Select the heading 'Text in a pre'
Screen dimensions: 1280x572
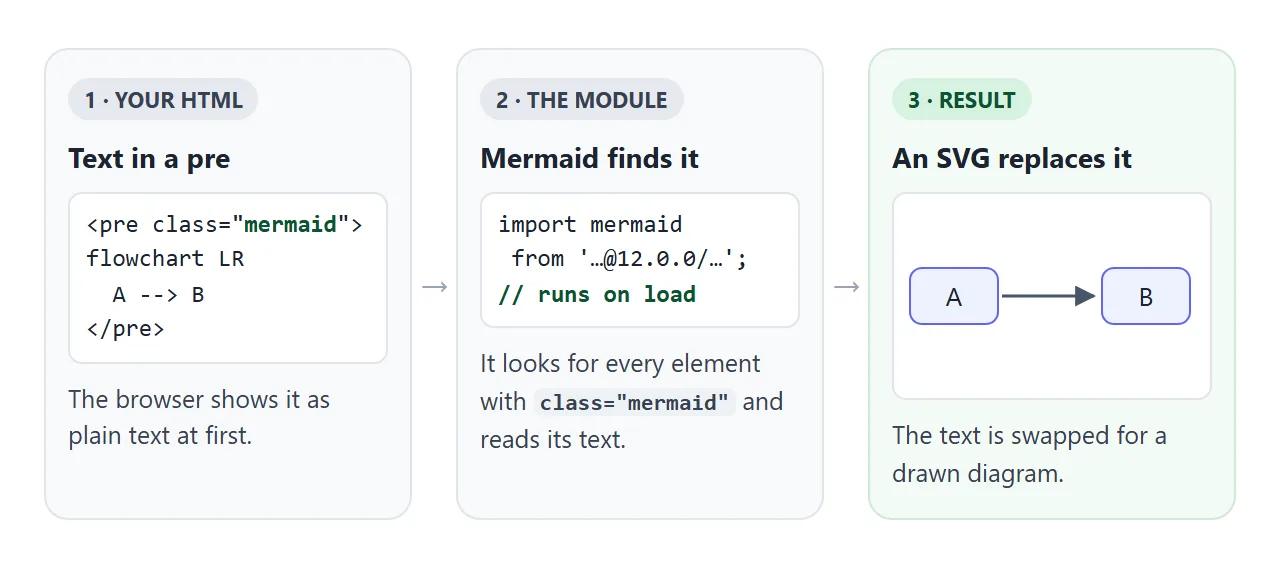pyautogui.click(x=149, y=159)
